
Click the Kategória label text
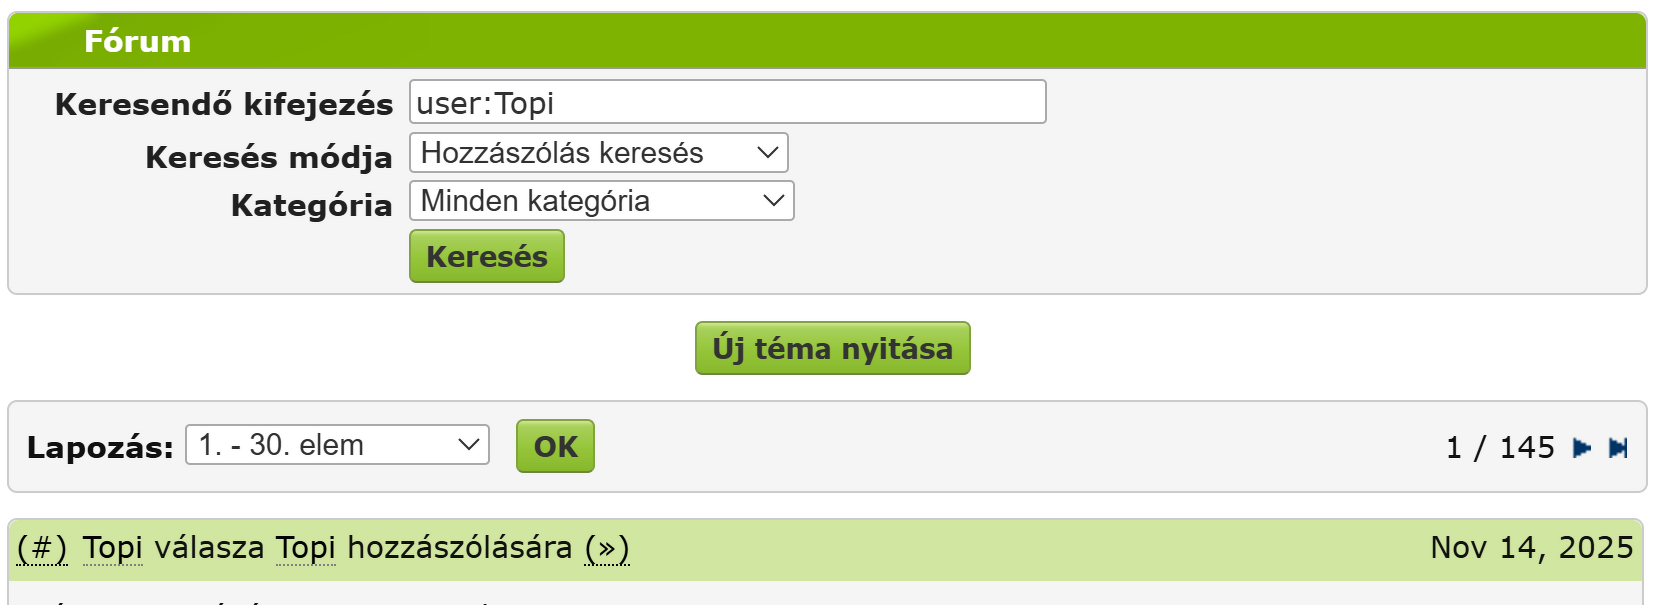311,205
